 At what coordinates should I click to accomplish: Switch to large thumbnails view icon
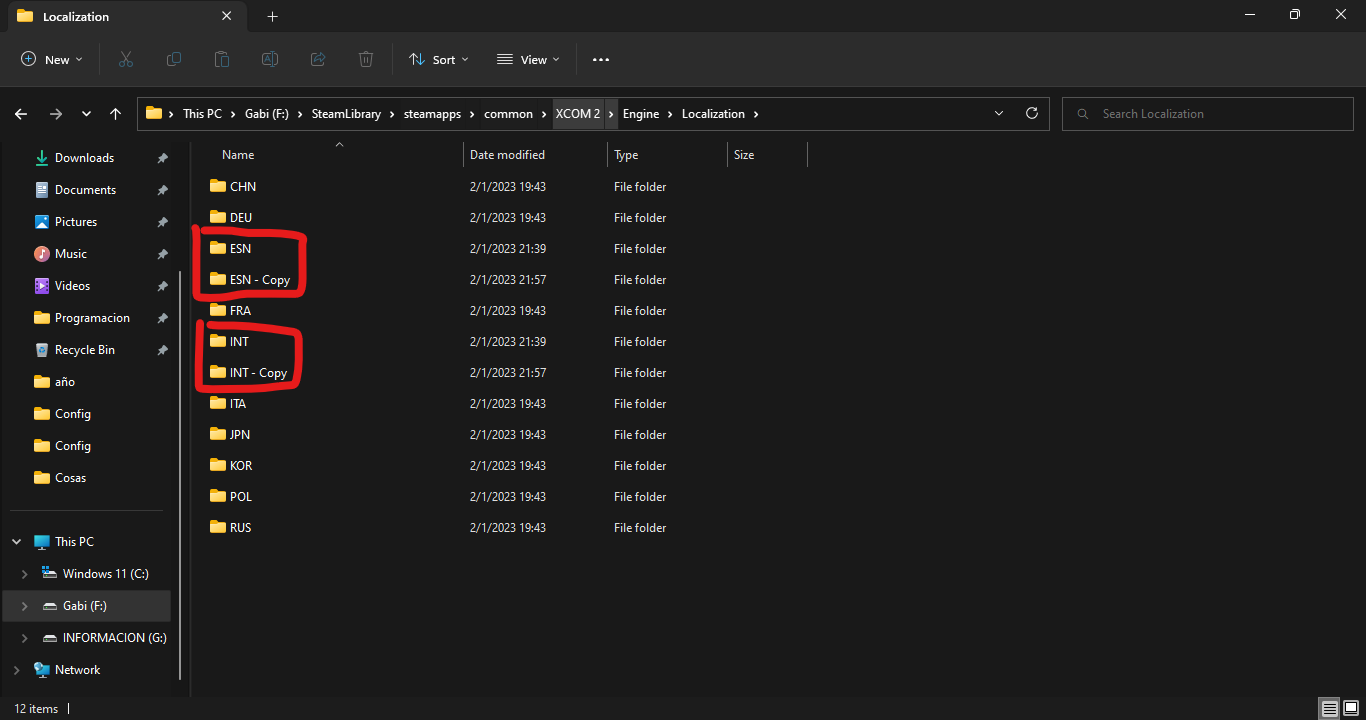pos(1350,709)
